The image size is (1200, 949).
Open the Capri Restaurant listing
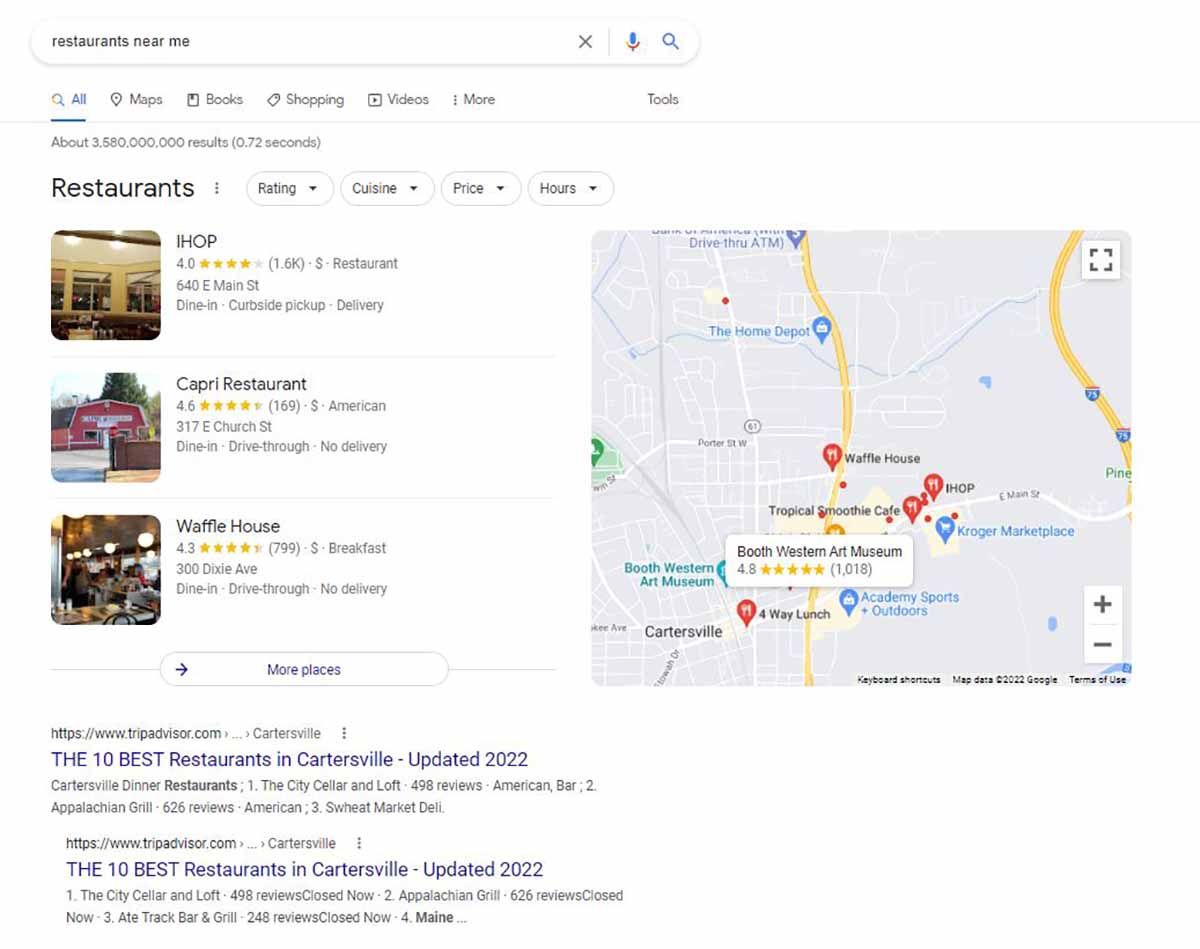tap(242, 384)
